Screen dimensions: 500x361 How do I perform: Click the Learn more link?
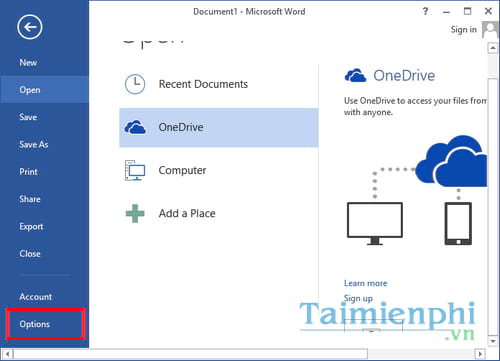(365, 283)
